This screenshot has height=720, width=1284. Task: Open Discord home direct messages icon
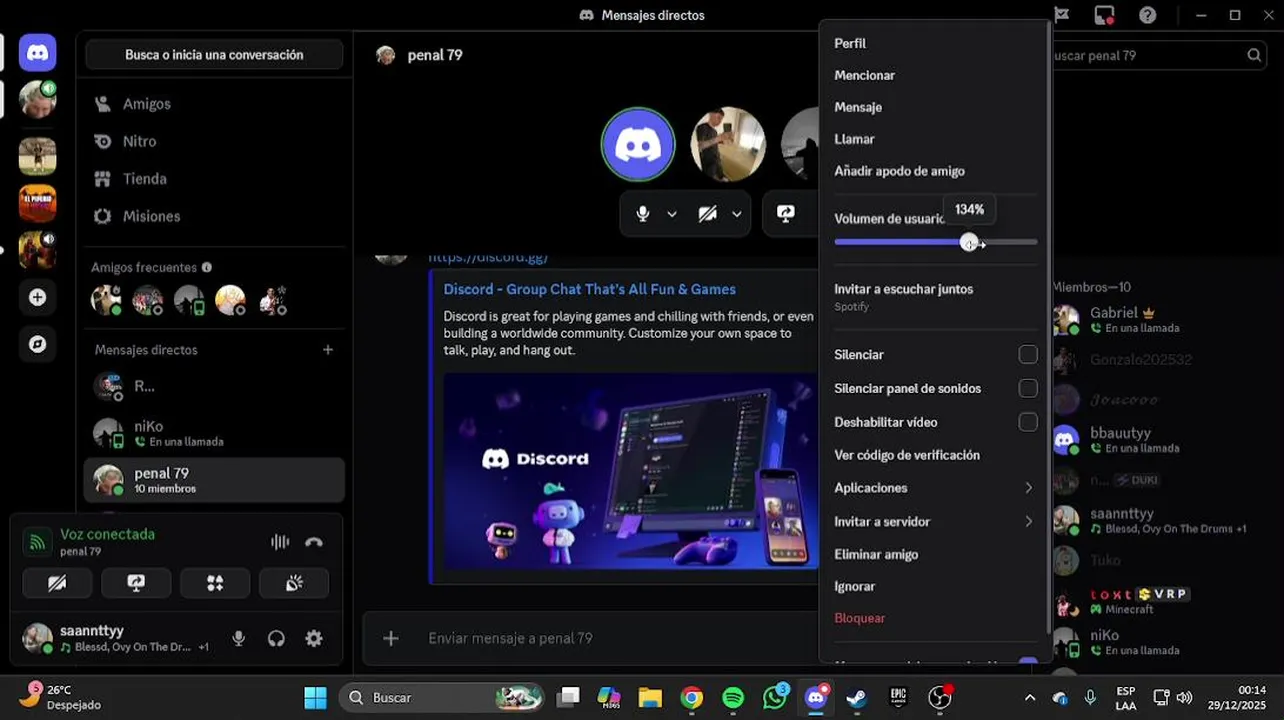click(x=37, y=52)
